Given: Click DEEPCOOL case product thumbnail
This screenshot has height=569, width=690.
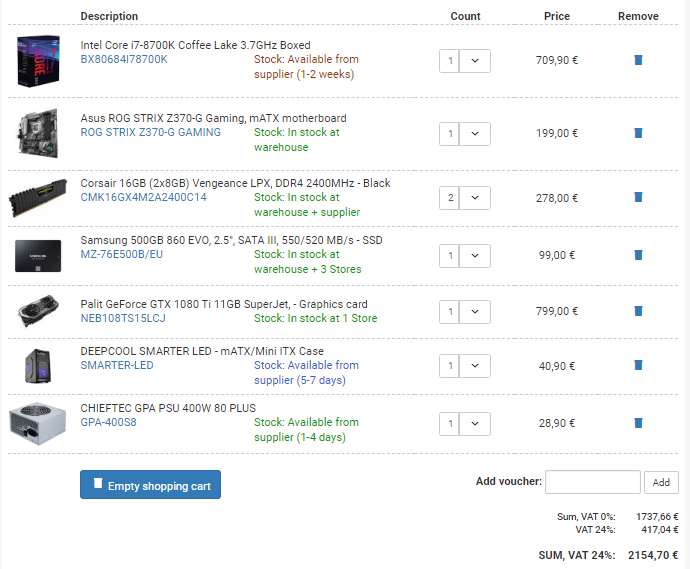Looking at the screenshot, I should click(38, 366).
